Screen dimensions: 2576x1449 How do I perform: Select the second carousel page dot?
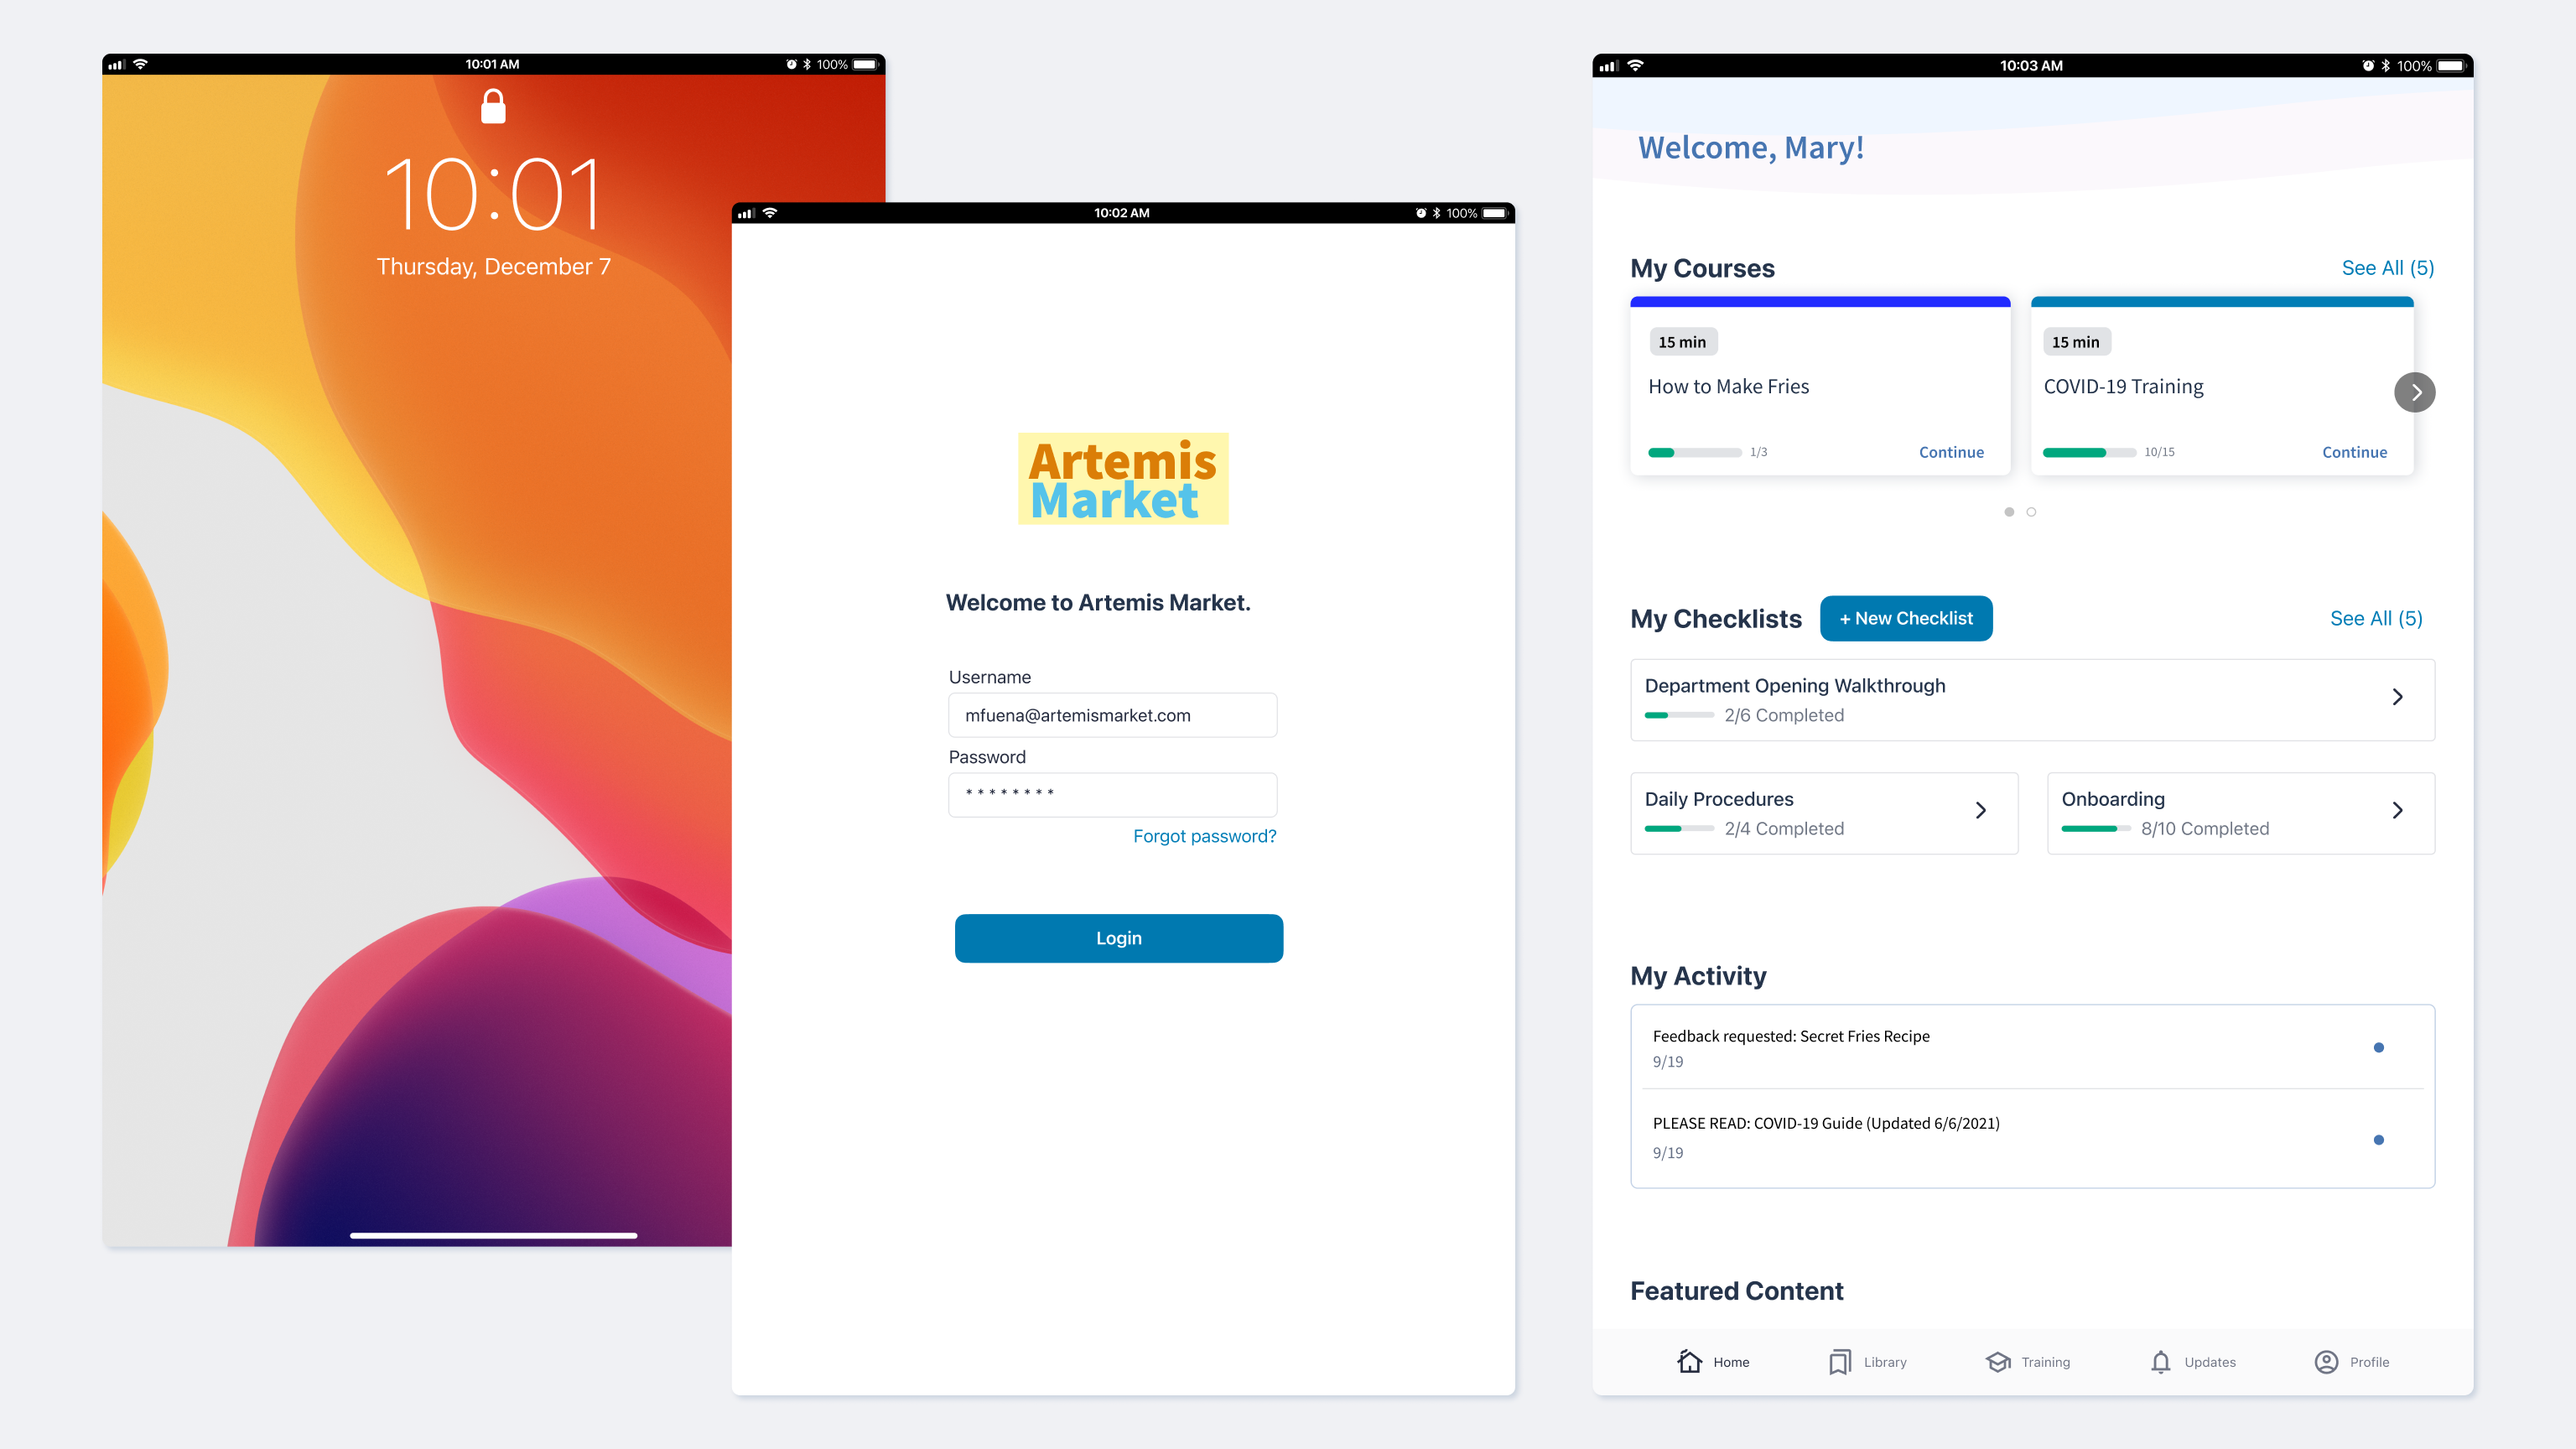2031,512
